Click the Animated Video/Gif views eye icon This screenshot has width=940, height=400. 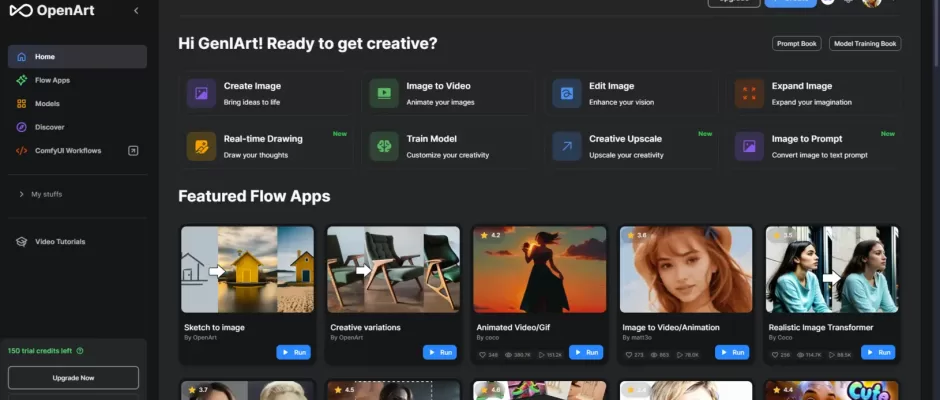(508, 355)
